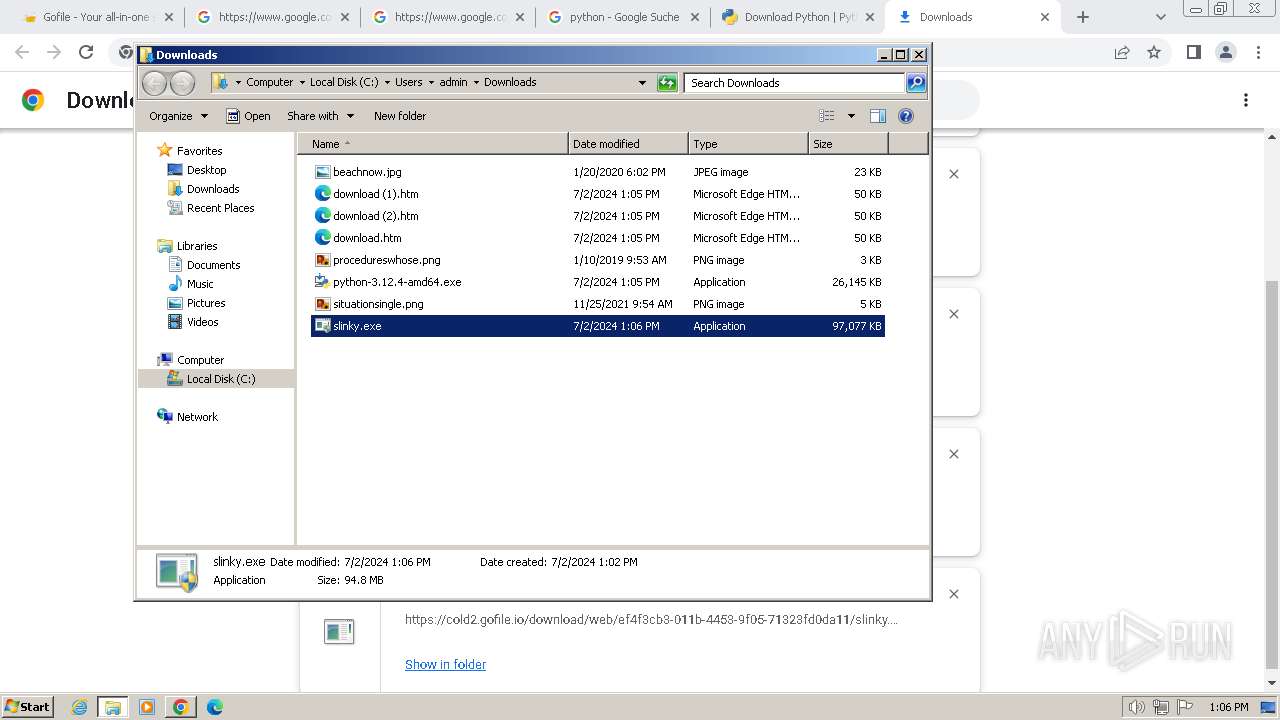Click Users in the breadcrumb path
Viewport: 1280px width, 720px height.
(x=408, y=83)
